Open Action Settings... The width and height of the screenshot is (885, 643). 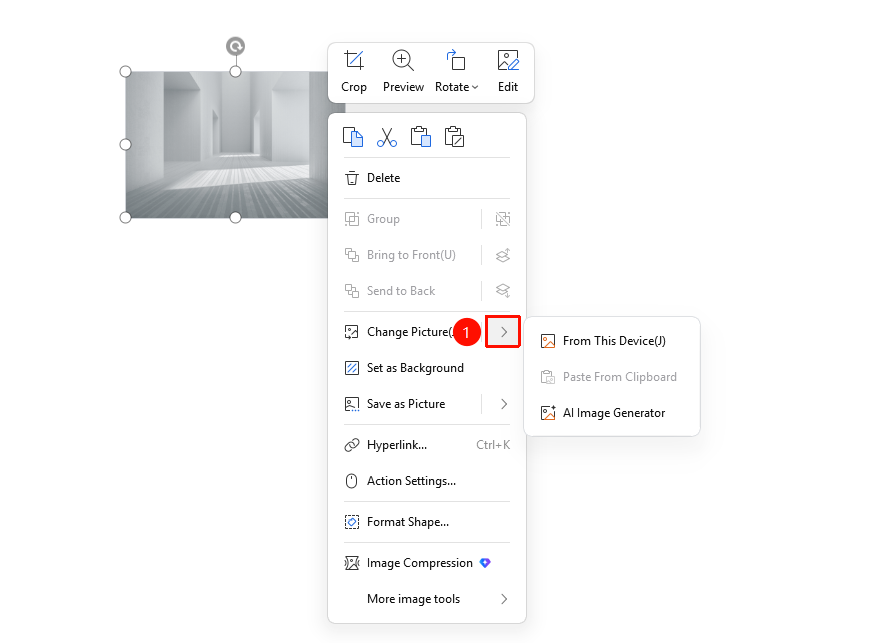pyautogui.click(x=427, y=481)
